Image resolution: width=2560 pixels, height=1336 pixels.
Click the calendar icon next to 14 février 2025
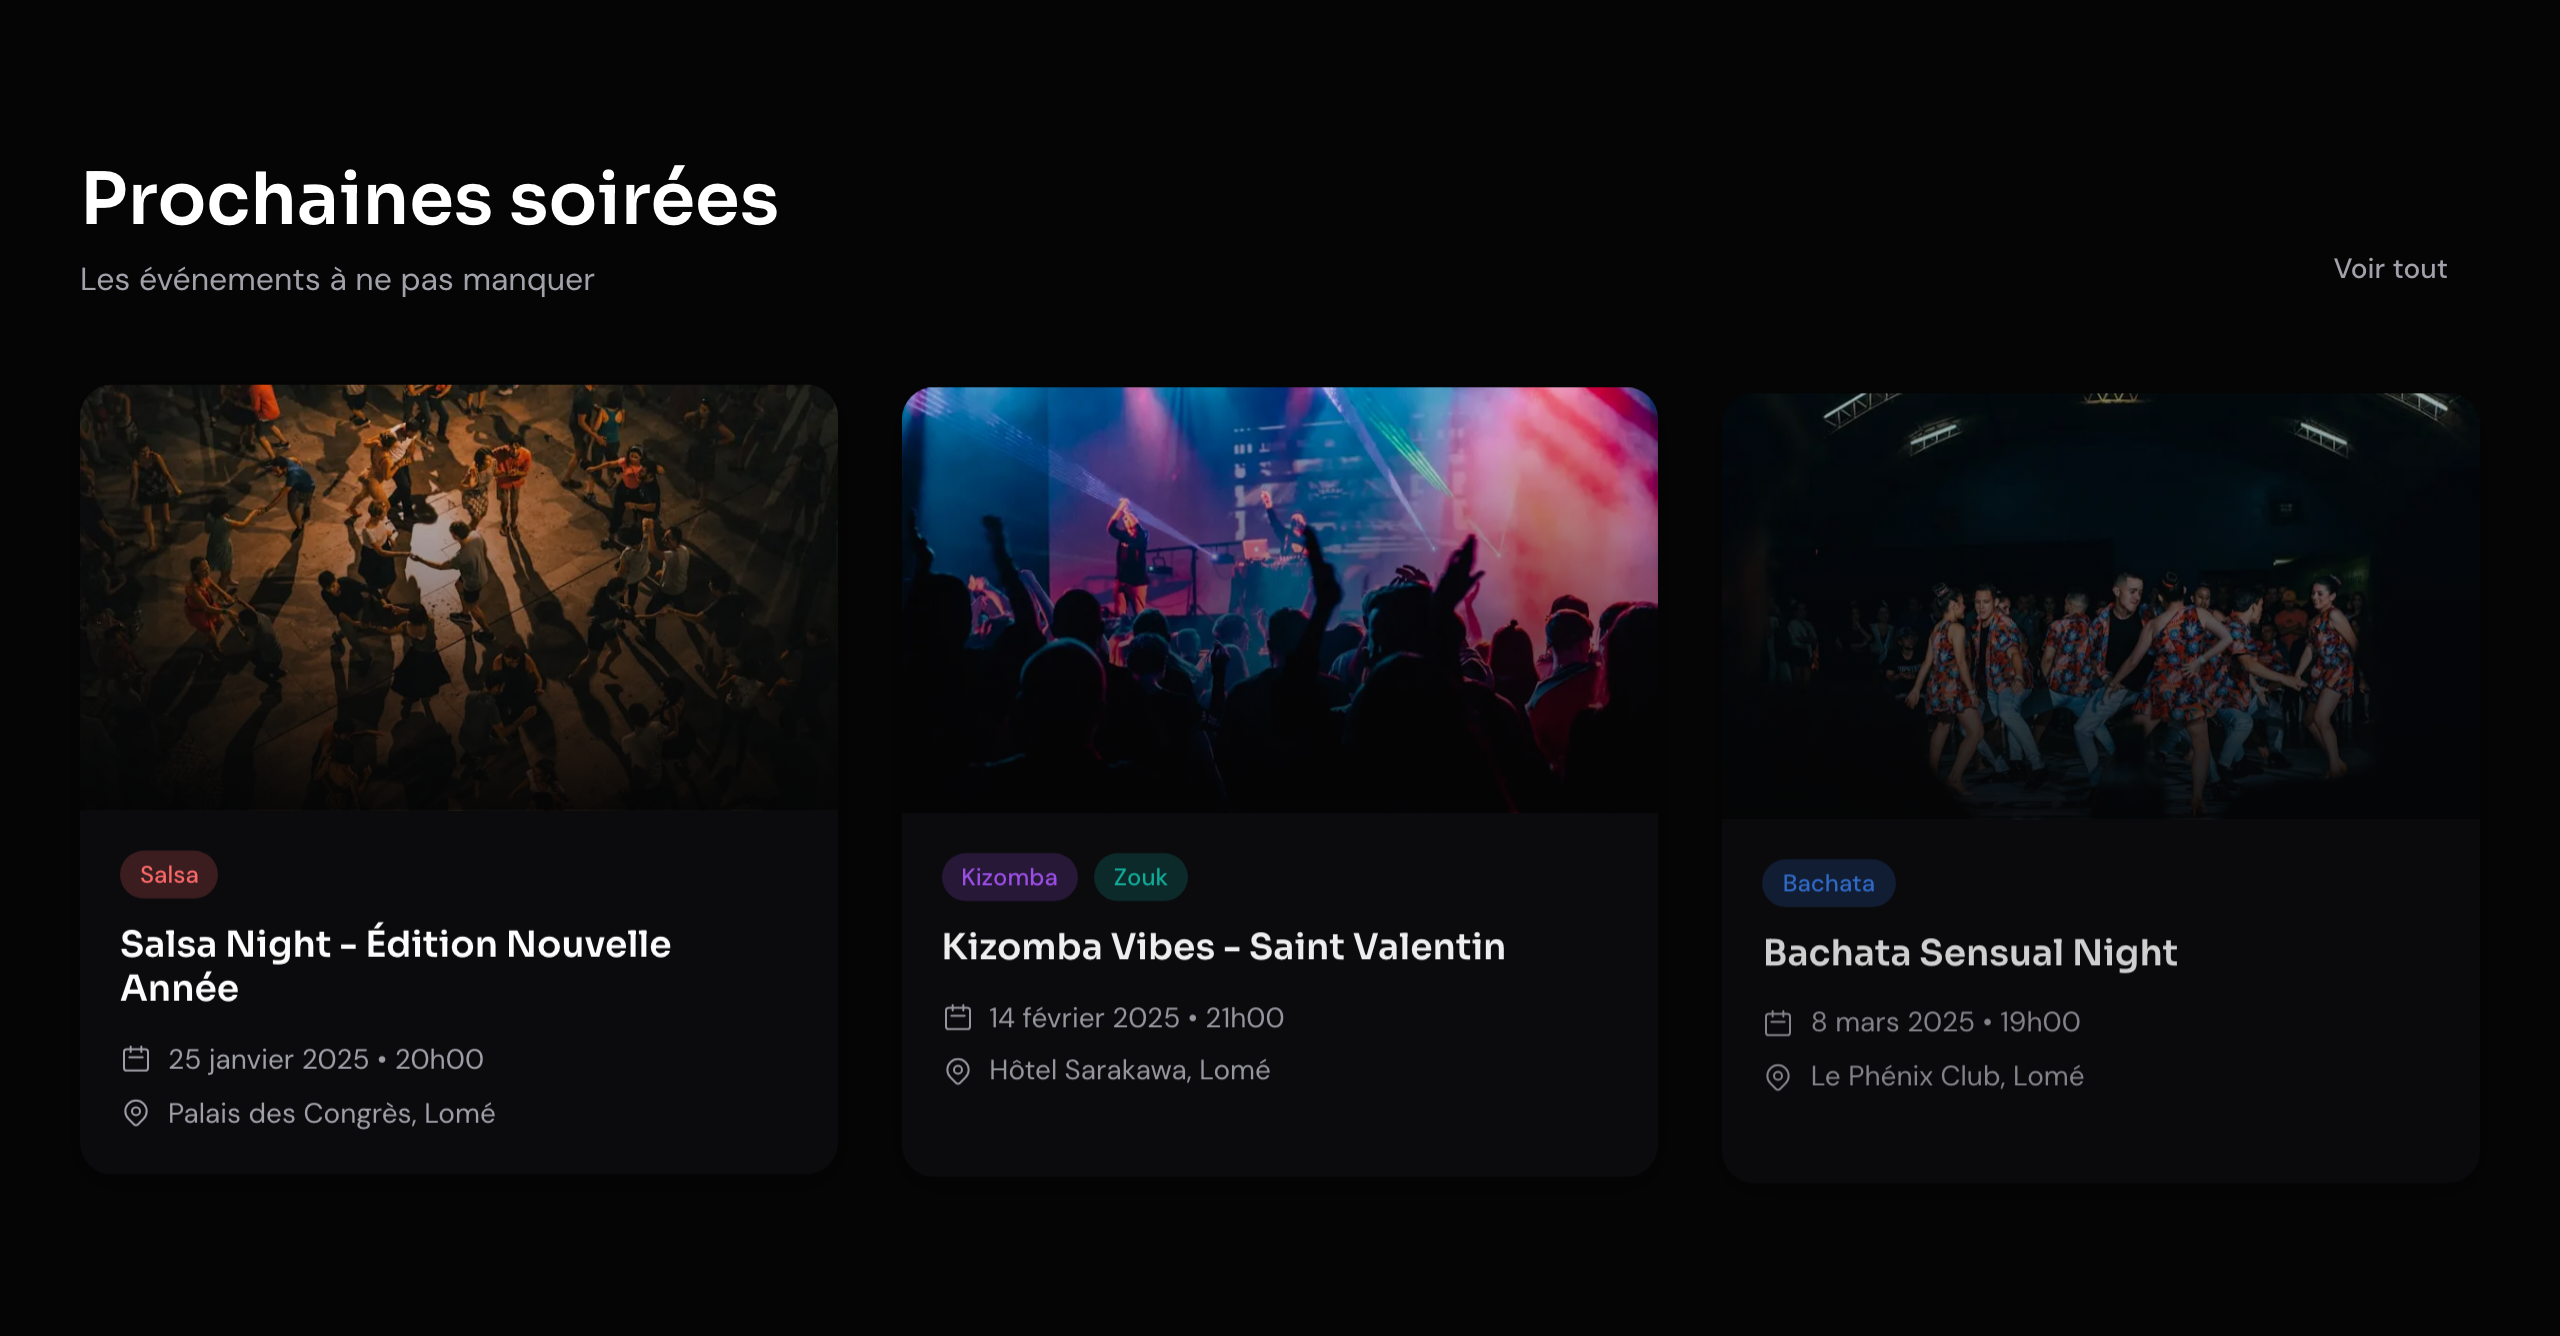click(x=958, y=1018)
